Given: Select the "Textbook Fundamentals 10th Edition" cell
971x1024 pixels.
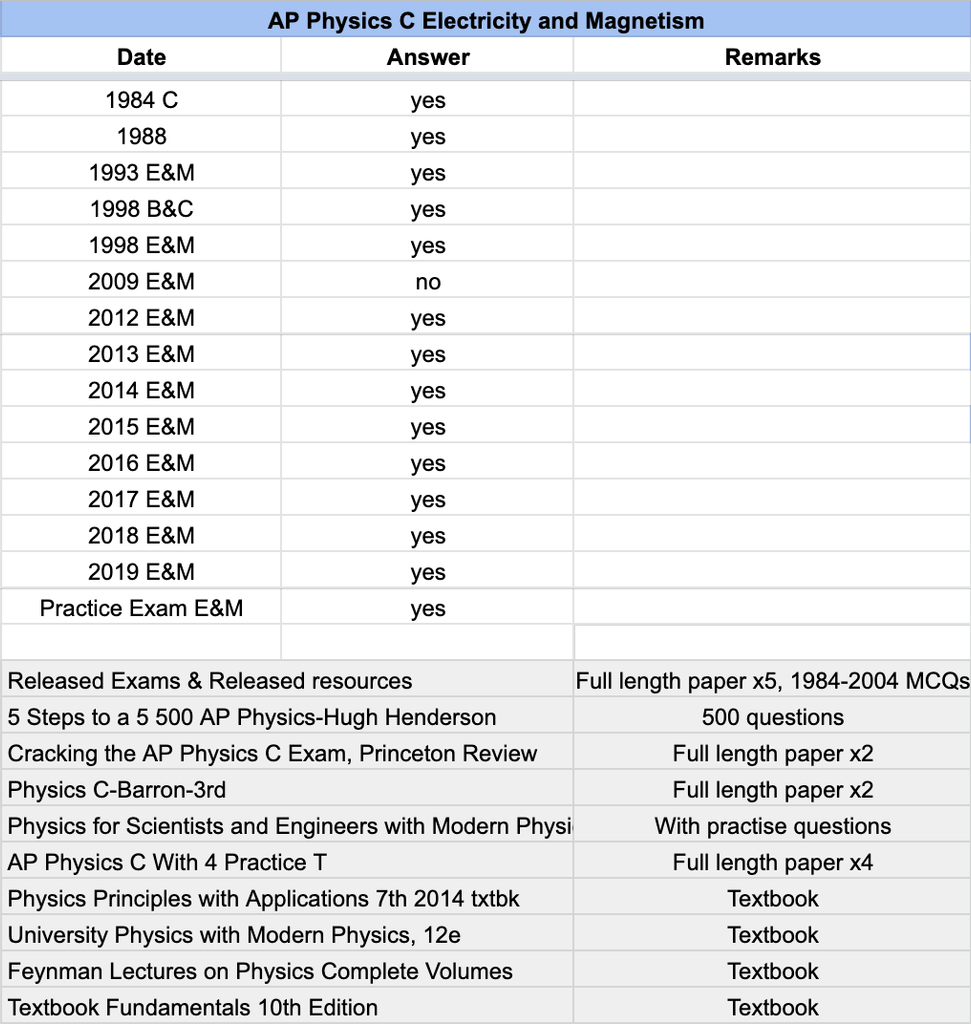Looking at the screenshot, I should [193, 1007].
